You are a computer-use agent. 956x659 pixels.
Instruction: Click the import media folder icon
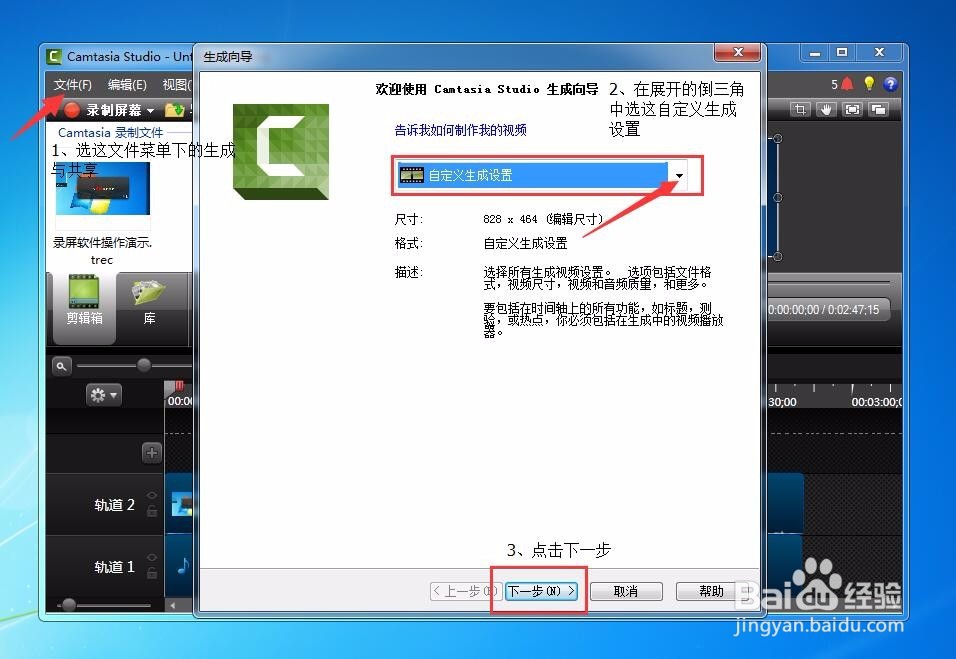(174, 110)
